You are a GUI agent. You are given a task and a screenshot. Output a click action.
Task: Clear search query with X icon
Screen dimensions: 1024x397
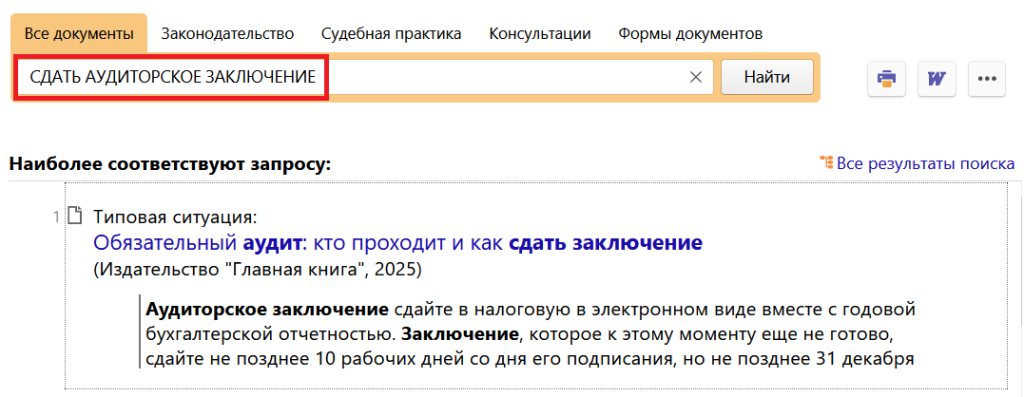click(x=696, y=77)
